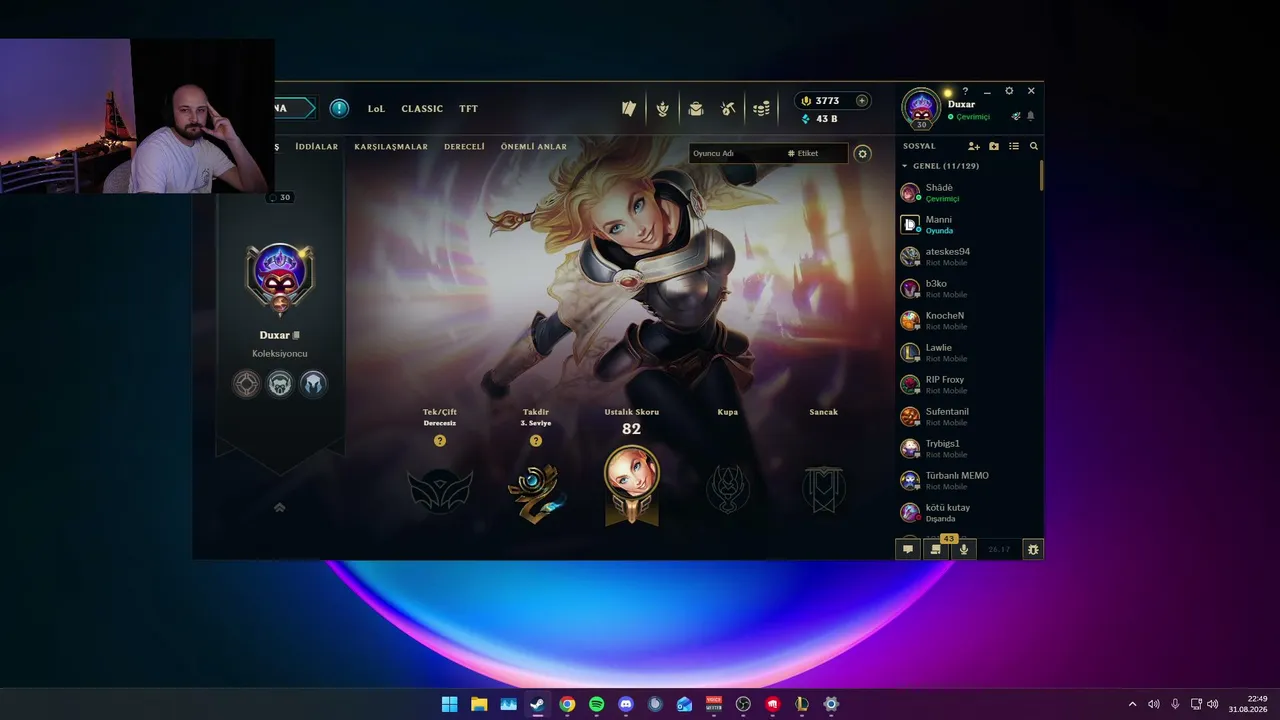1280x720 pixels.
Task: Click the first challenge token under Koleksiyoncu
Action: tap(246, 384)
